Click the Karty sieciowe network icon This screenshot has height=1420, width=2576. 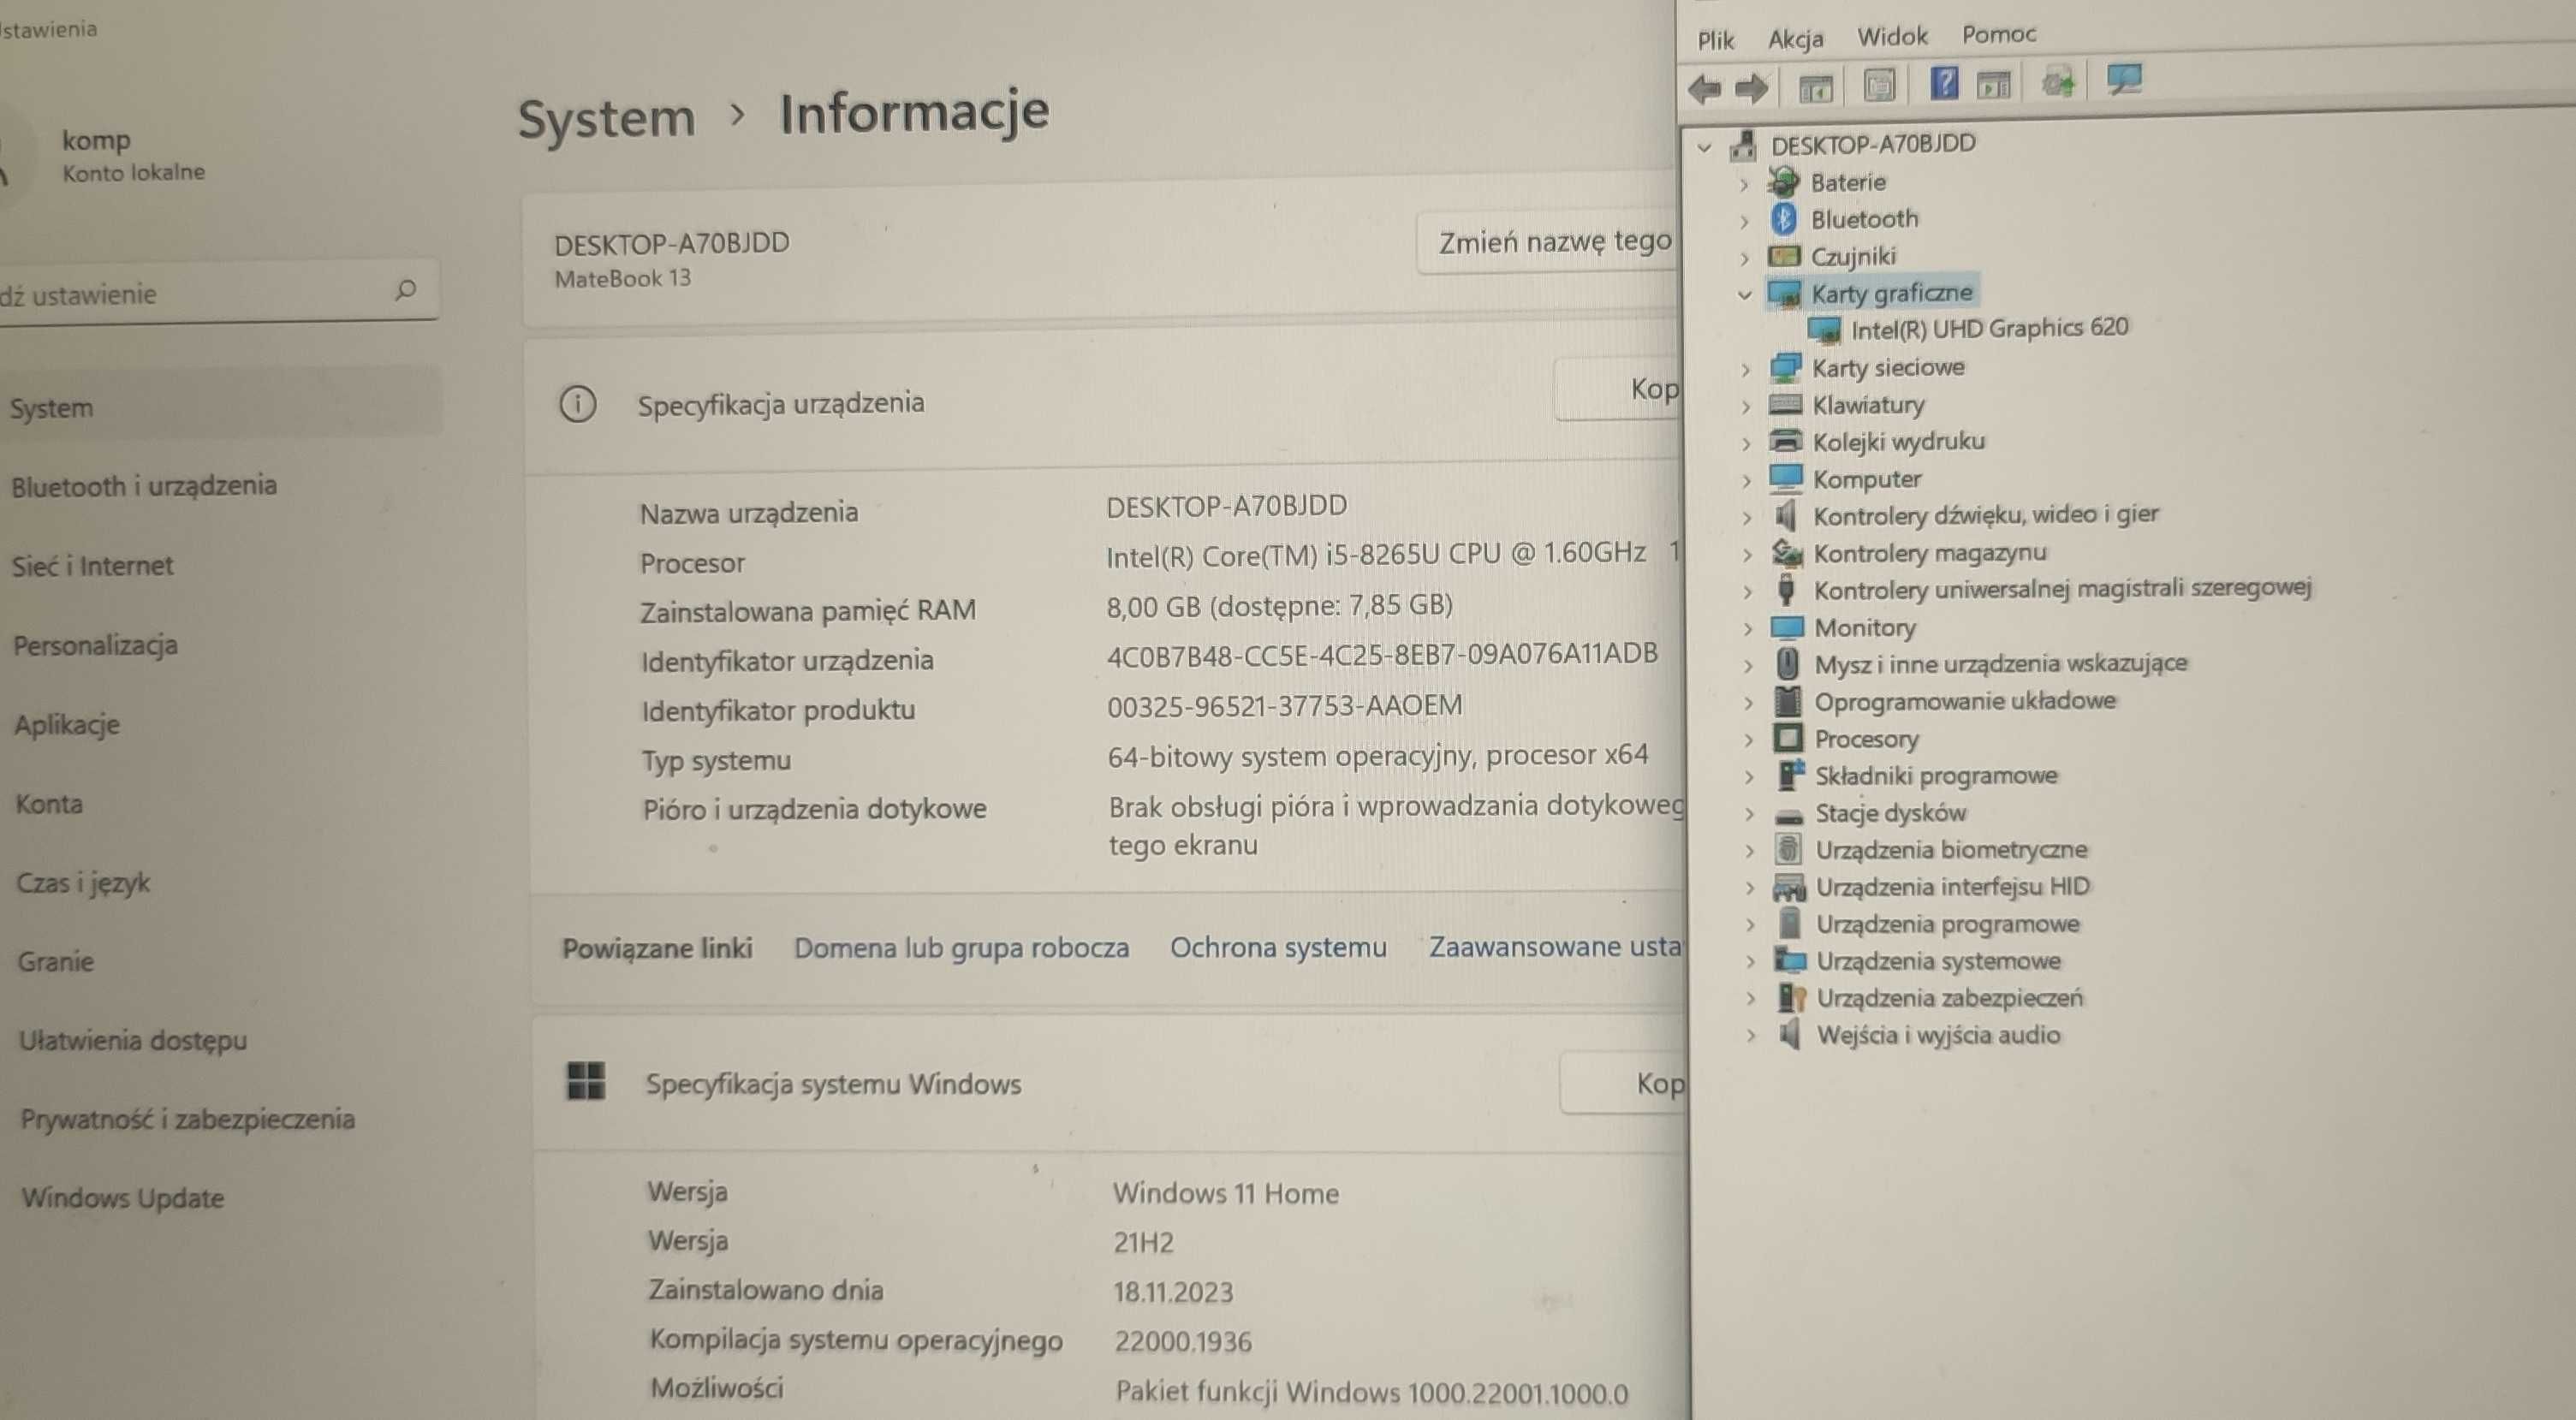(x=1785, y=368)
